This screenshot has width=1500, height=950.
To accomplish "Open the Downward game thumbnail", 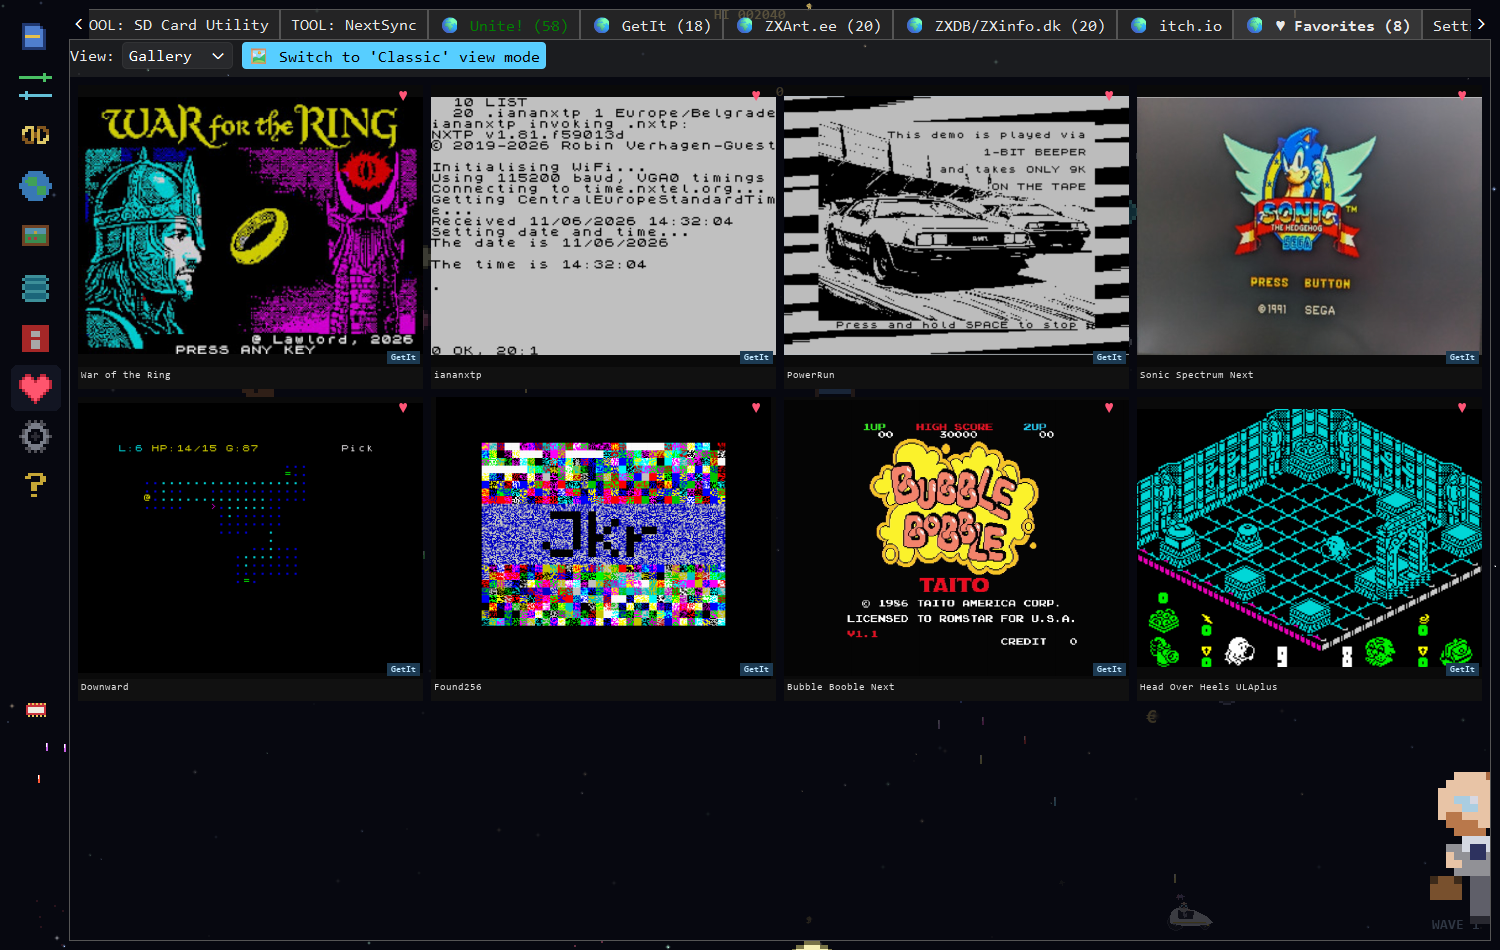I will point(250,538).
